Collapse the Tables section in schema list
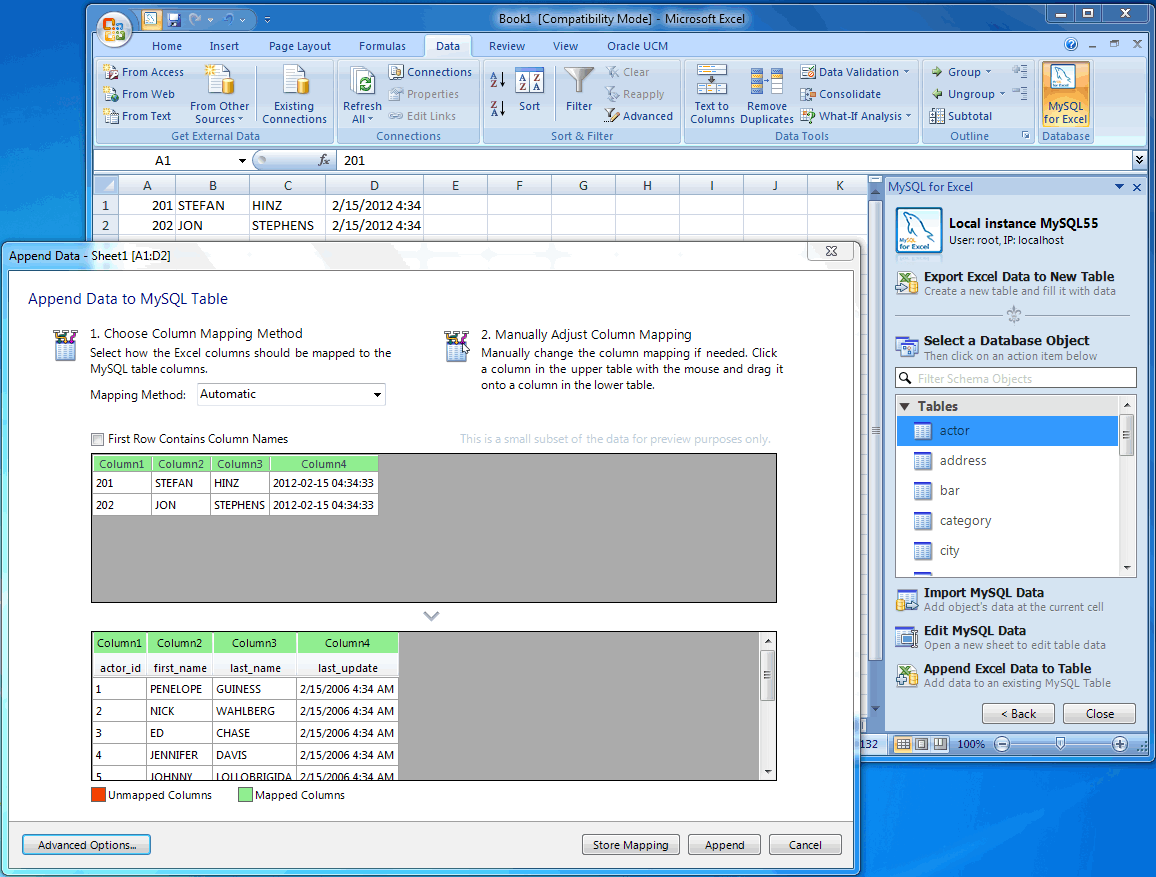This screenshot has height=877, width=1156. coord(905,407)
